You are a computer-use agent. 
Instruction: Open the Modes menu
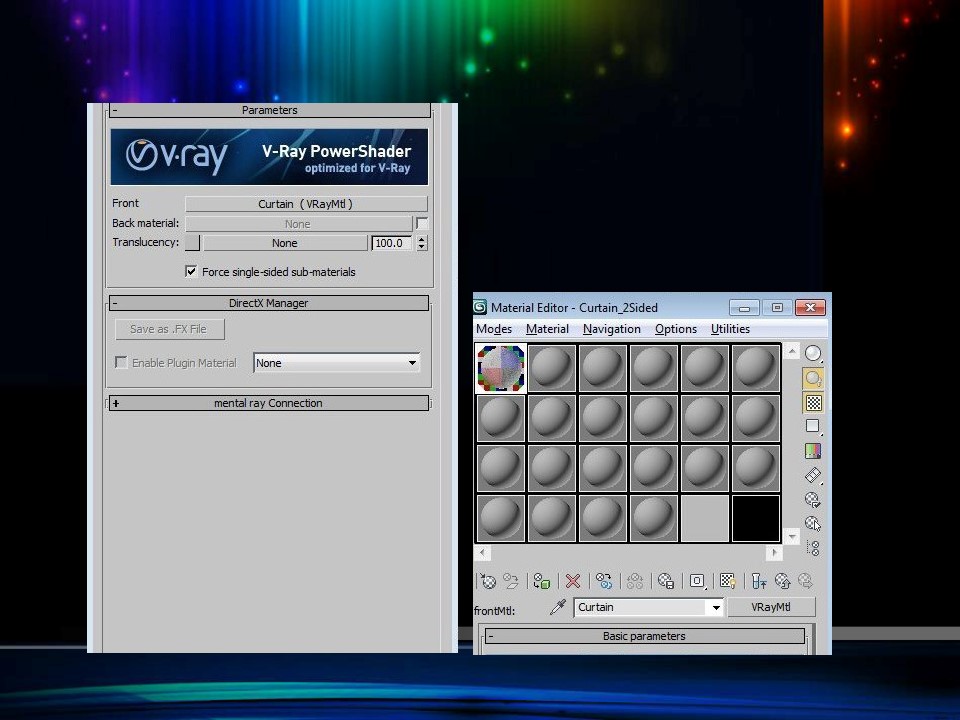pos(494,329)
